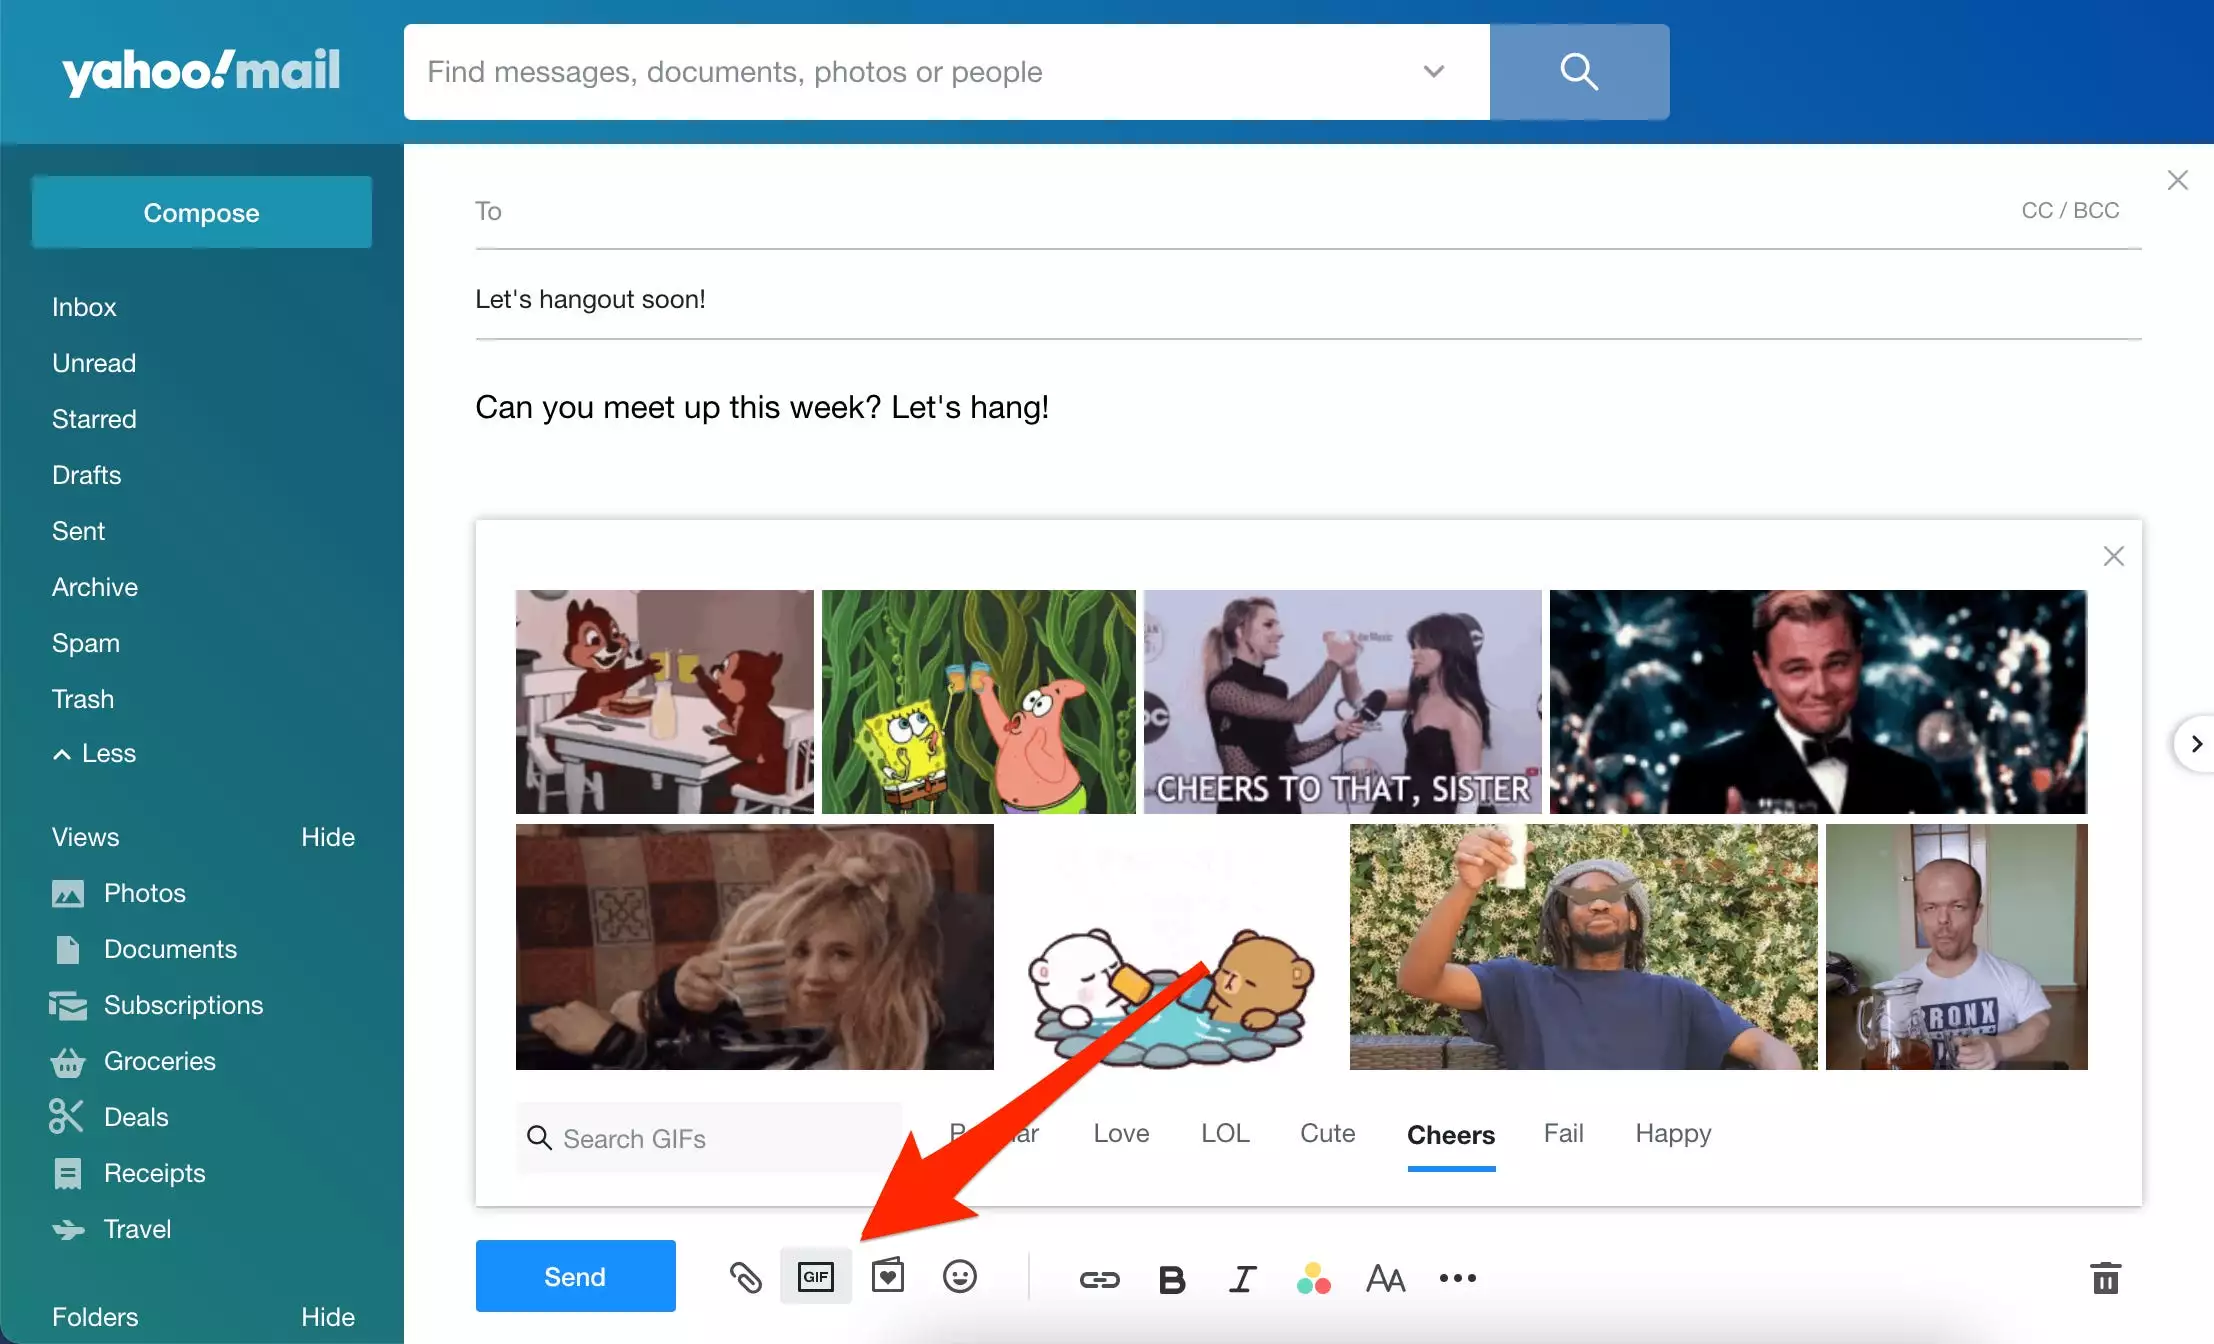Viewport: 2214px width, 1344px height.
Task: Click the To recipient field
Action: (1240, 211)
